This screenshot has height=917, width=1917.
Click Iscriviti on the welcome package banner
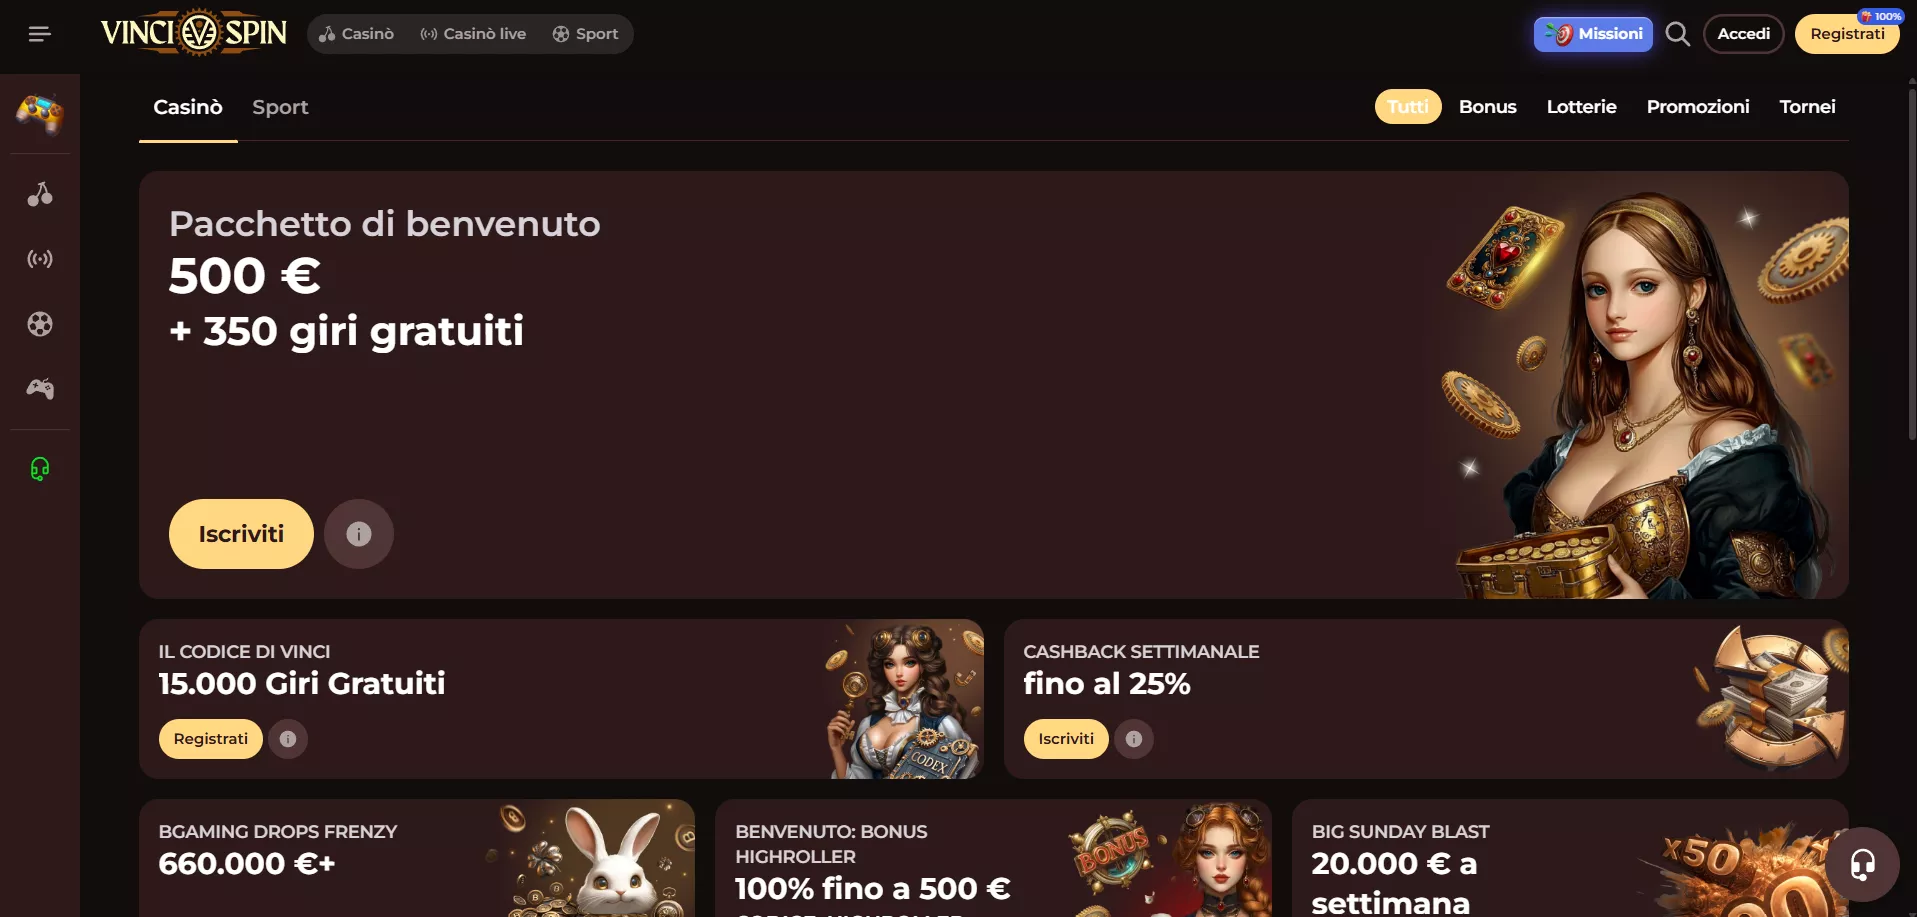pos(241,534)
